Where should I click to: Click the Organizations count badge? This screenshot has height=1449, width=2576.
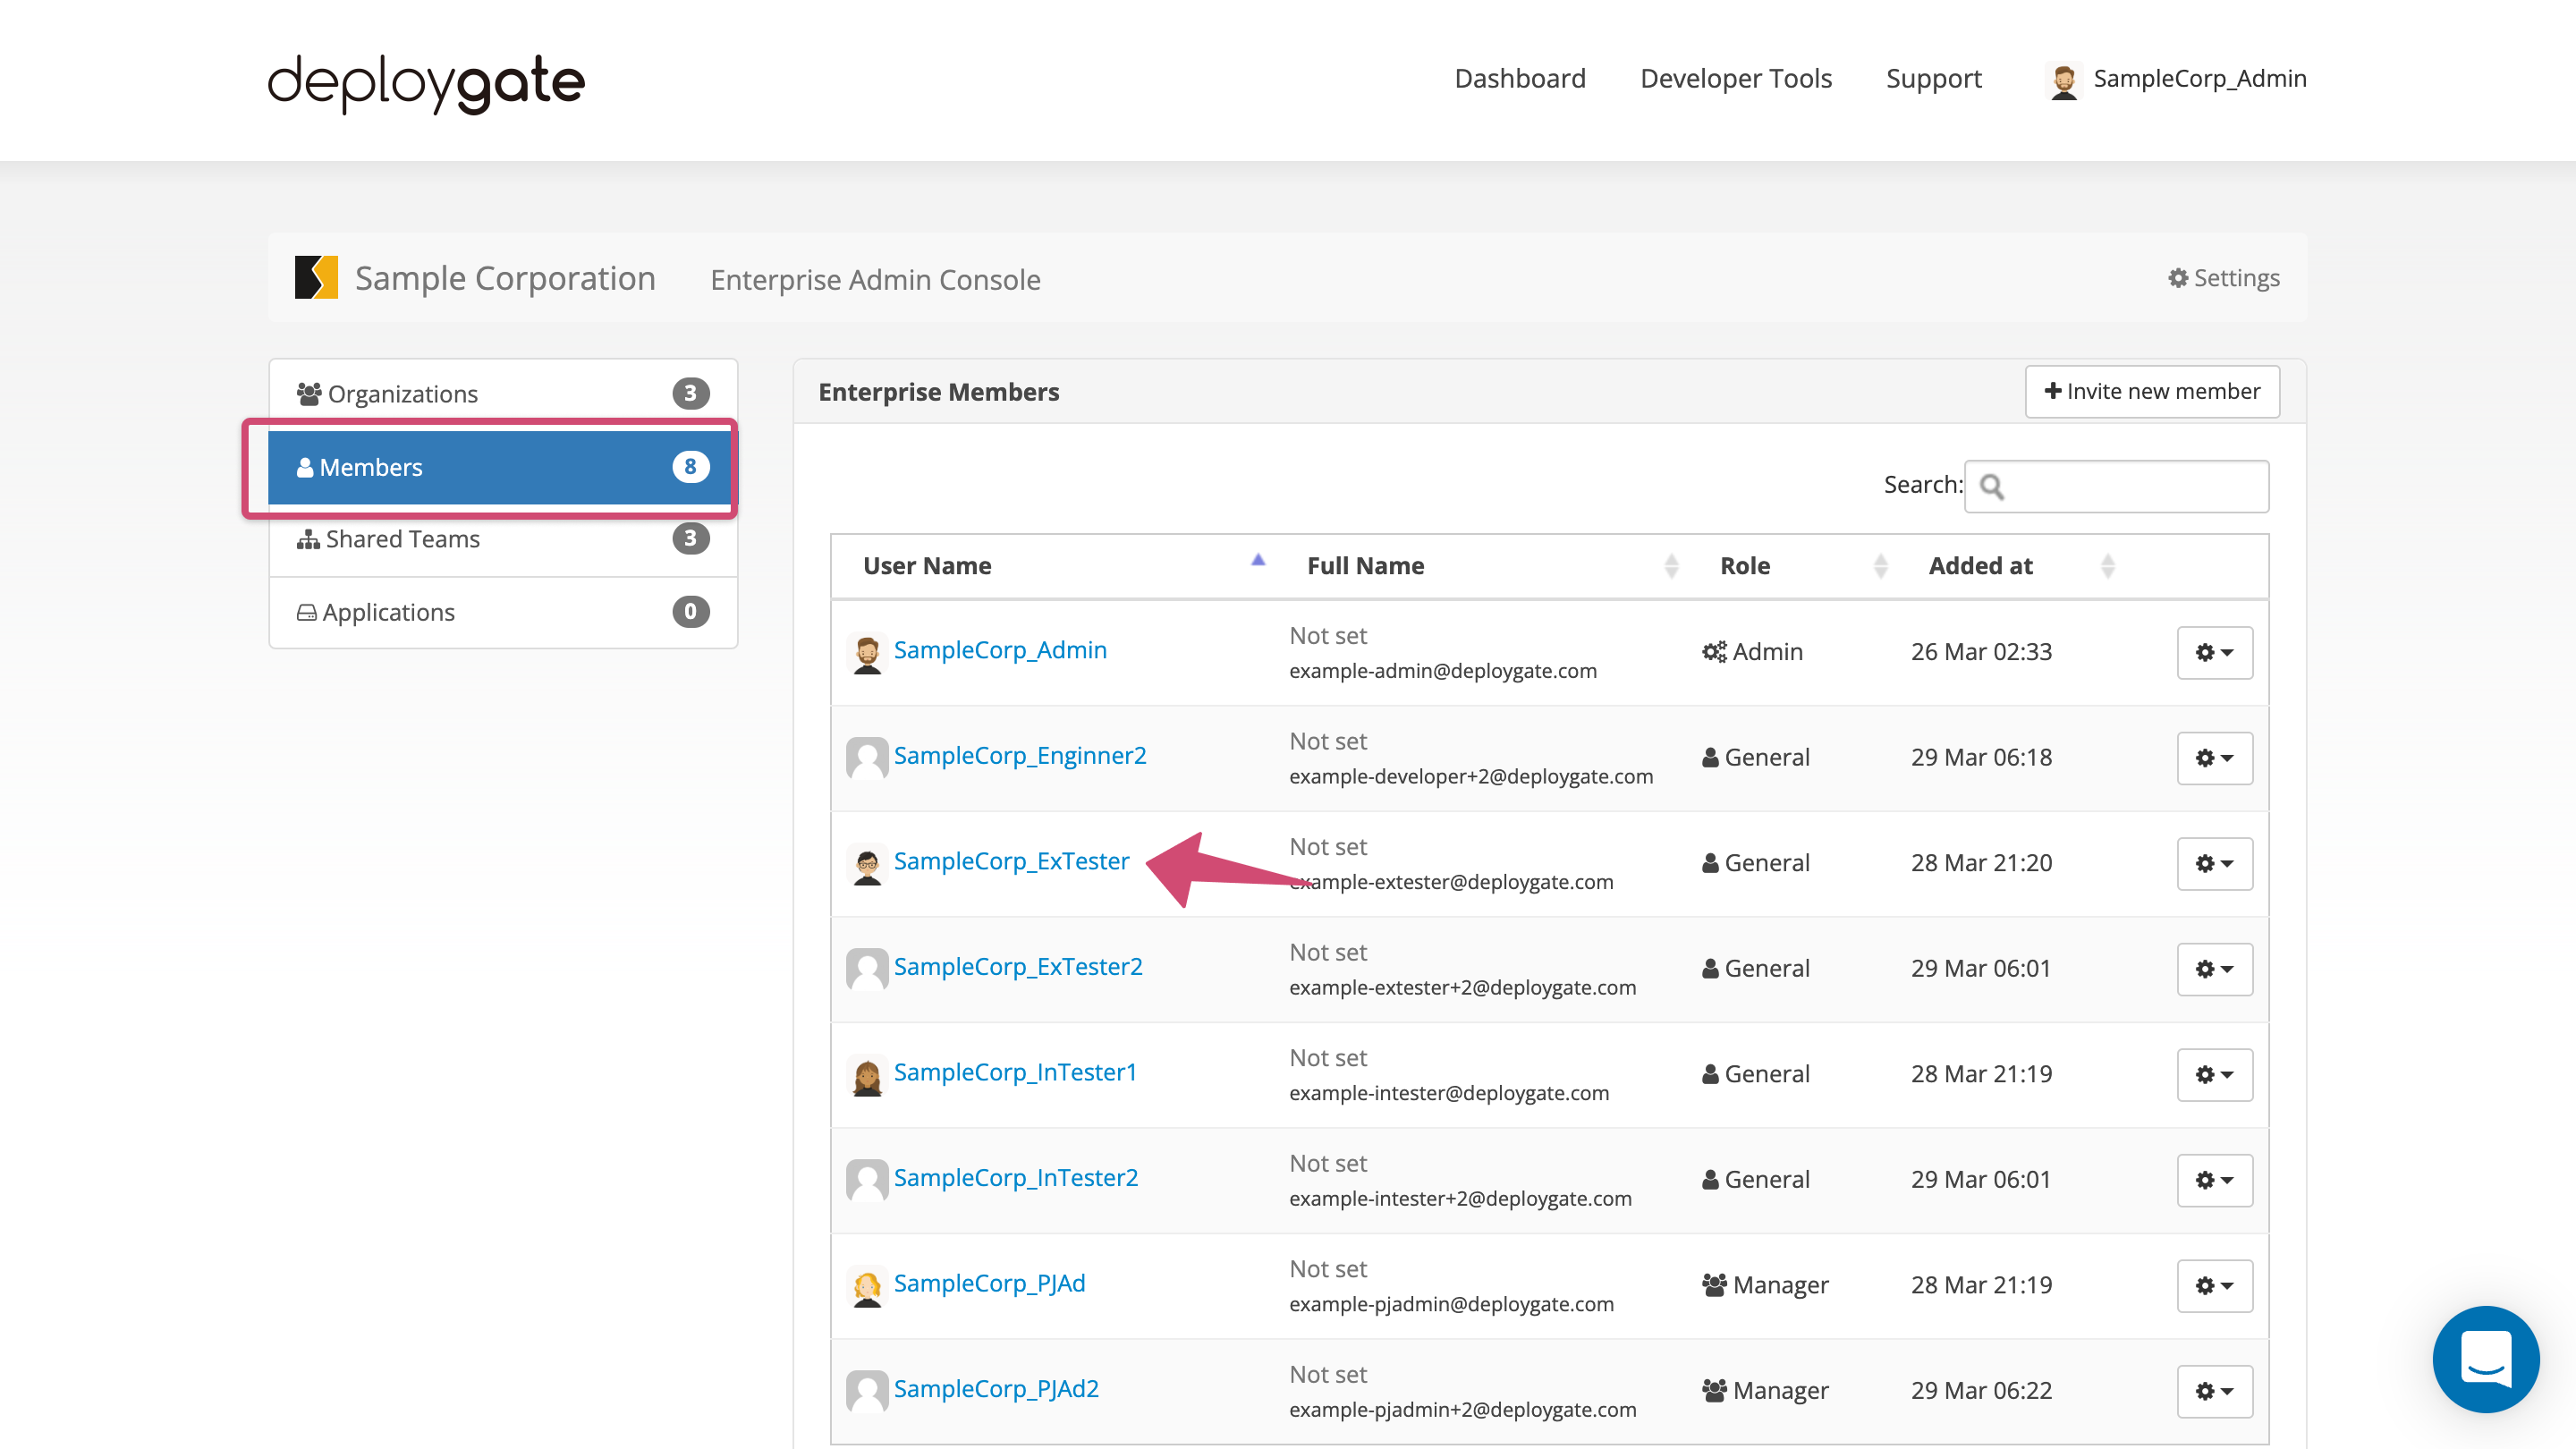[x=690, y=393]
